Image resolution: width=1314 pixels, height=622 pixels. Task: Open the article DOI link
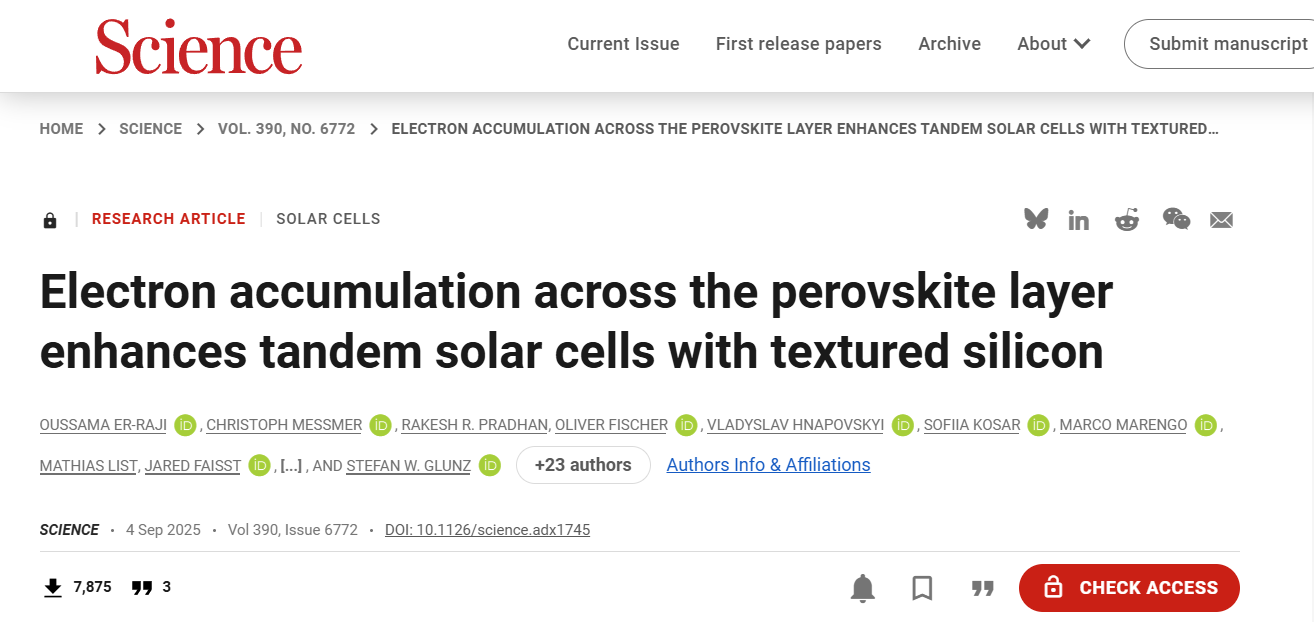coord(487,530)
